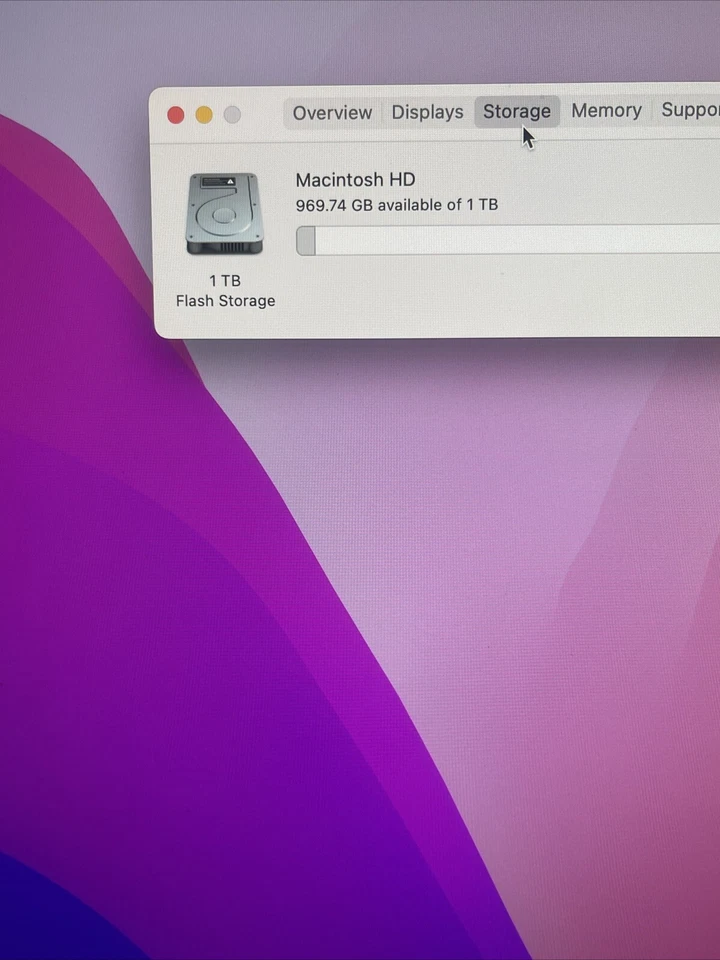
Task: Click the Macintosh HD drive icon
Action: tap(225, 214)
